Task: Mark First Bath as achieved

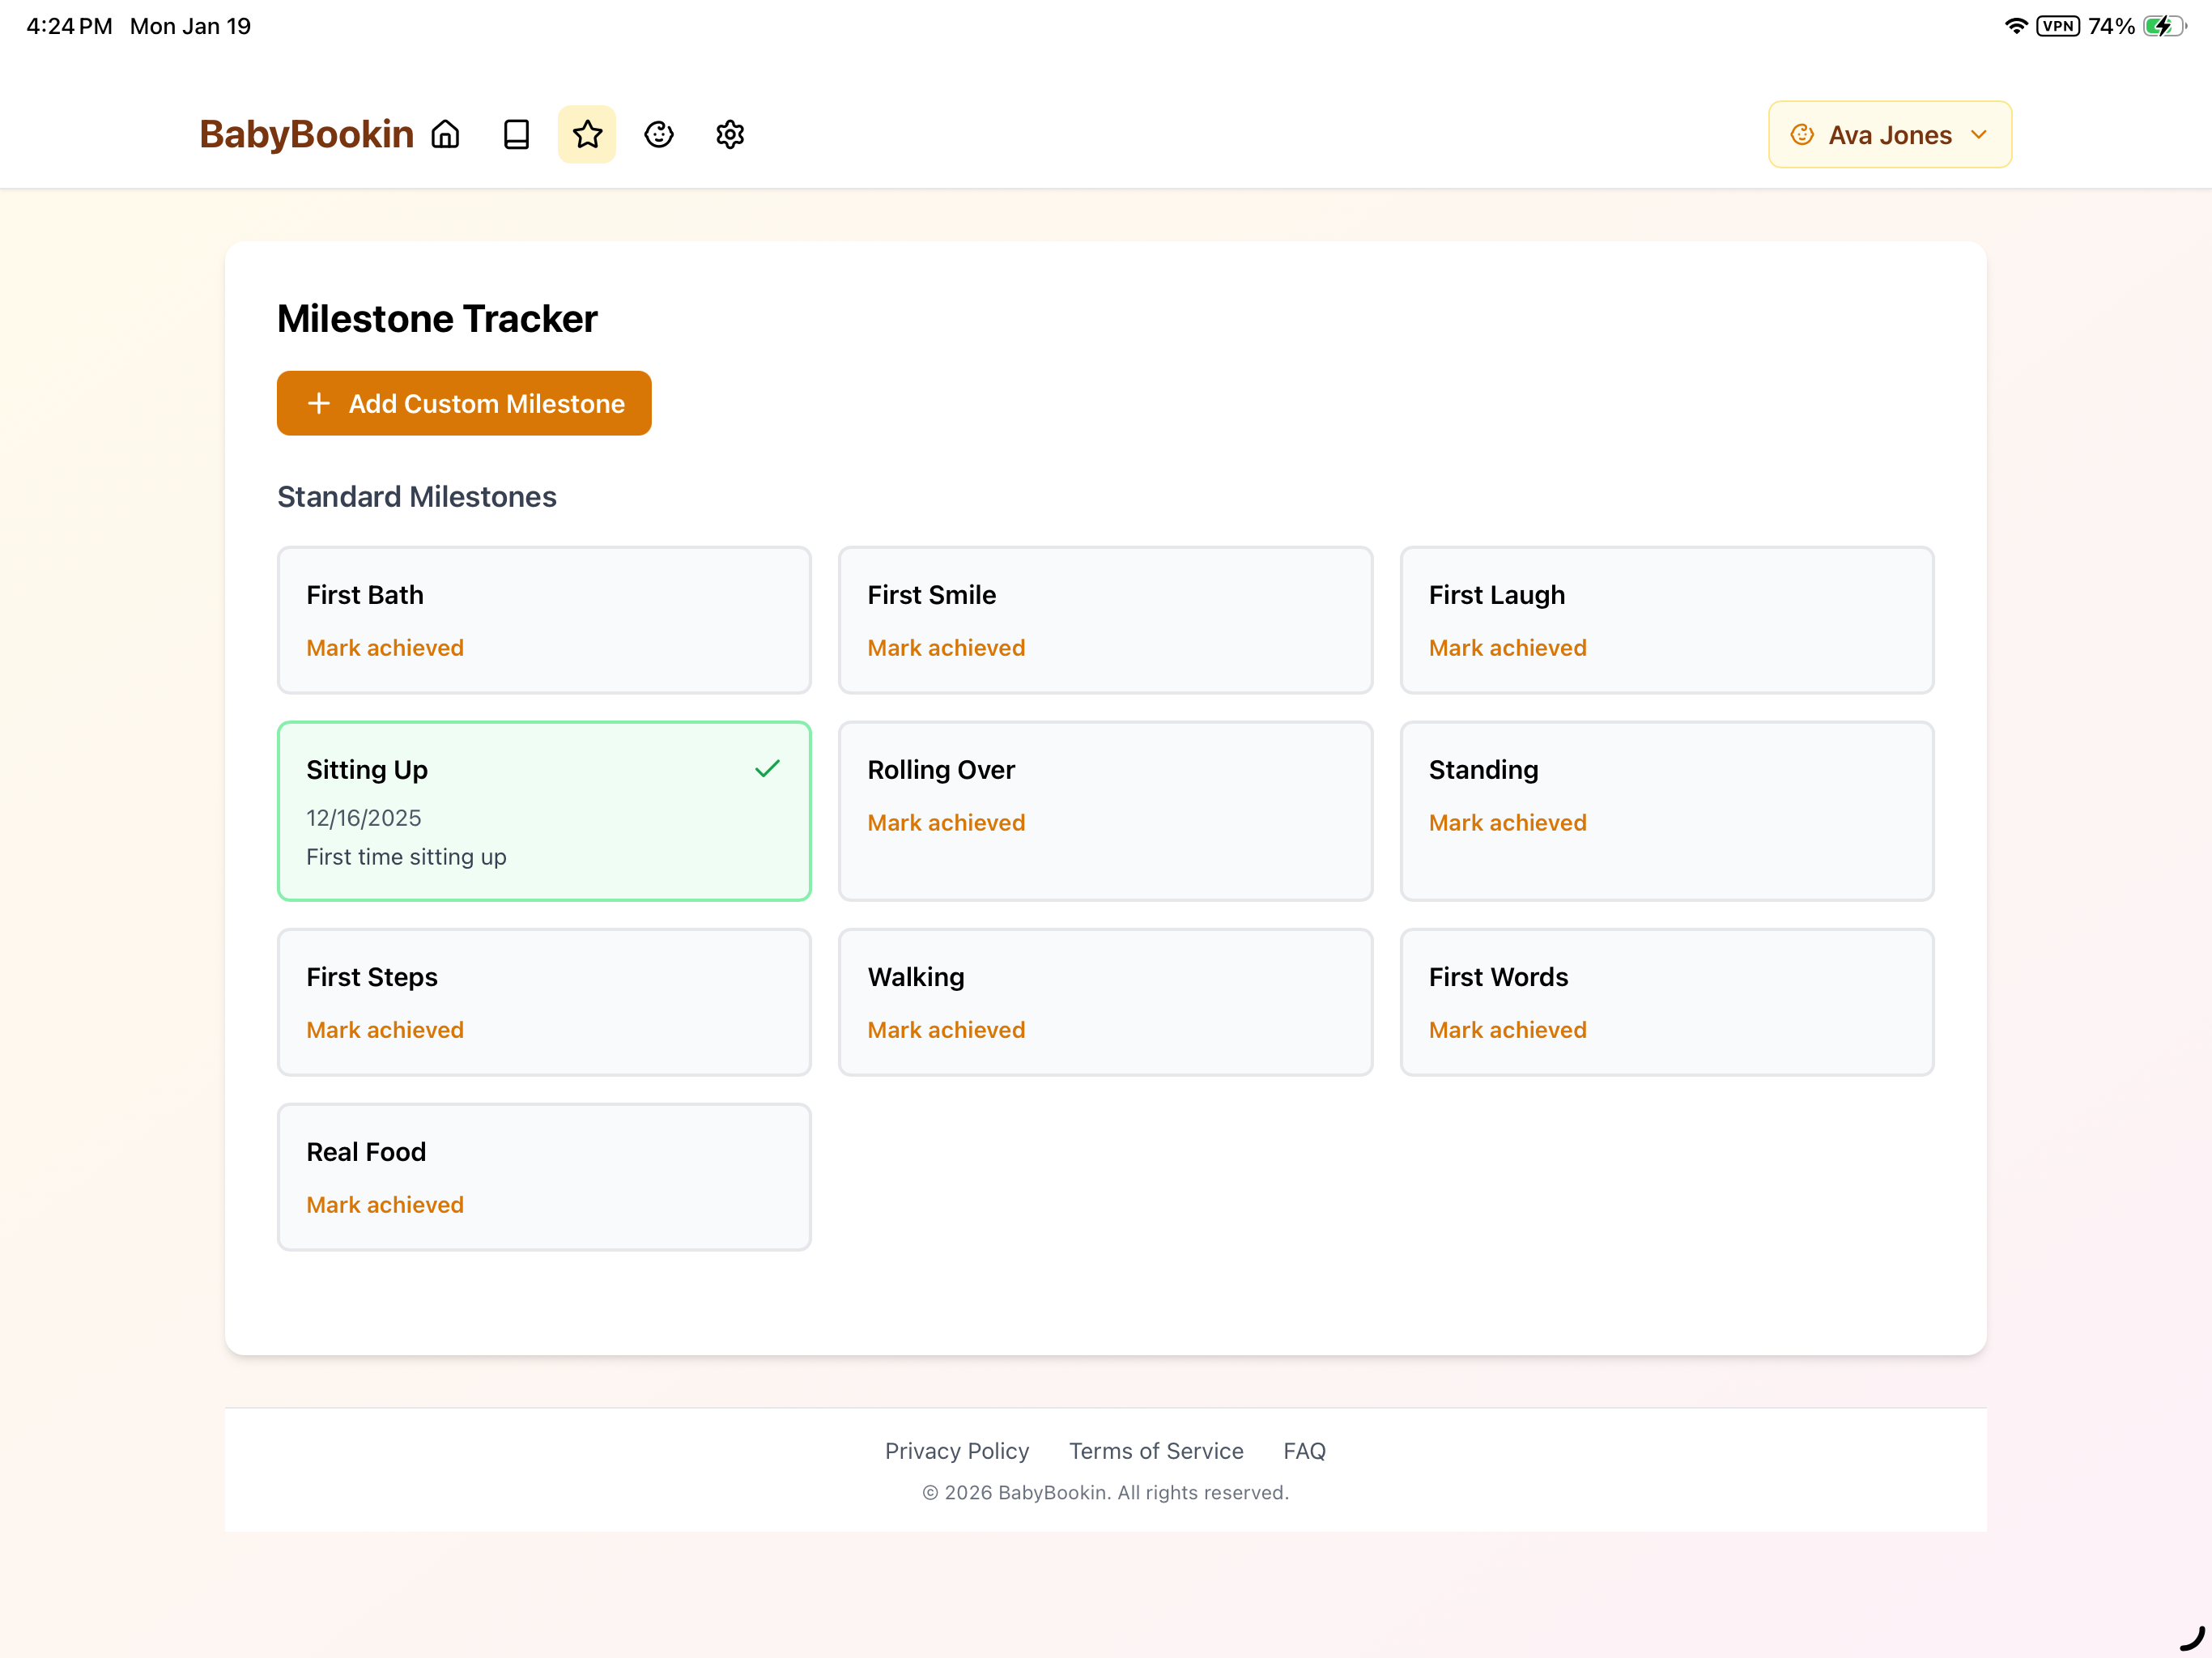Action: [385, 648]
